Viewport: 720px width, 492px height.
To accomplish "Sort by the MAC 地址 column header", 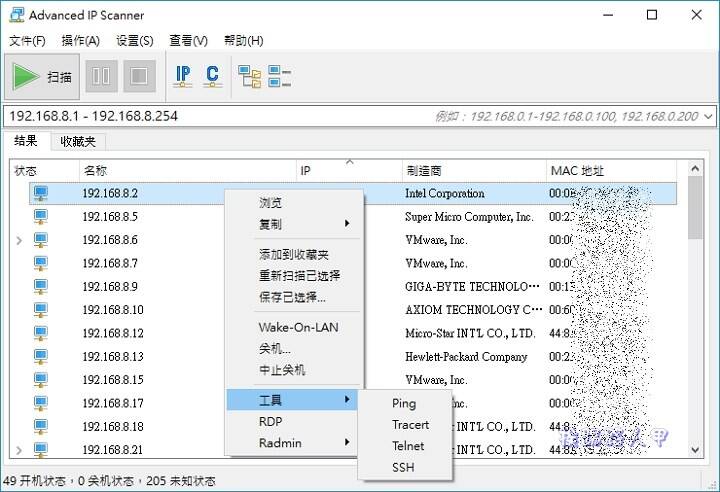I will click(x=612, y=171).
